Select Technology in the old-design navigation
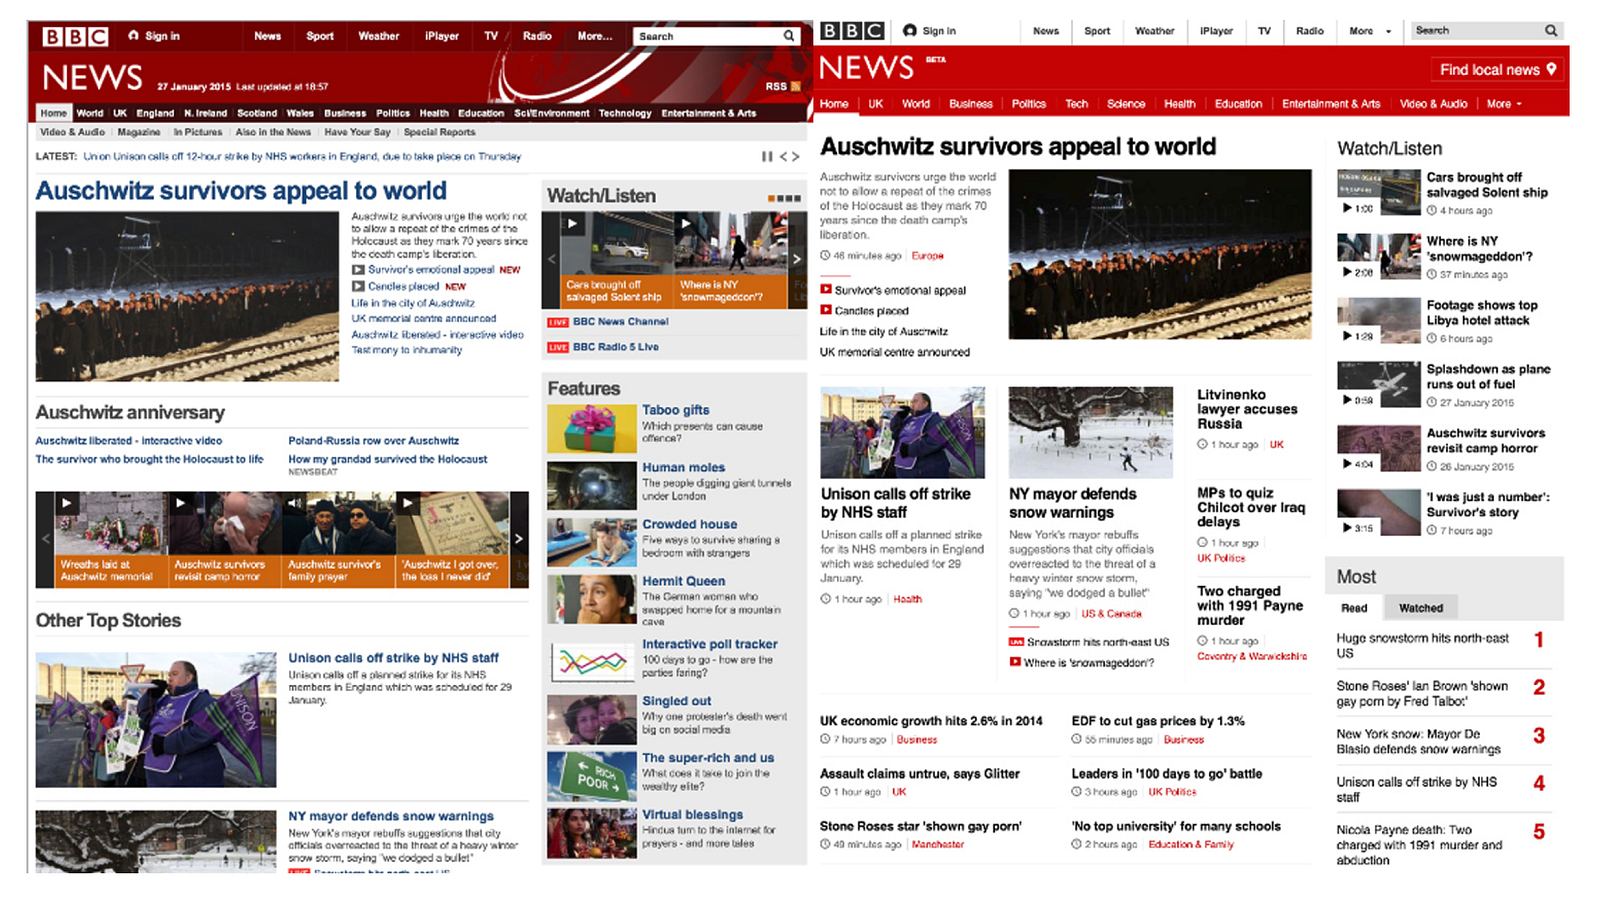 coord(625,113)
